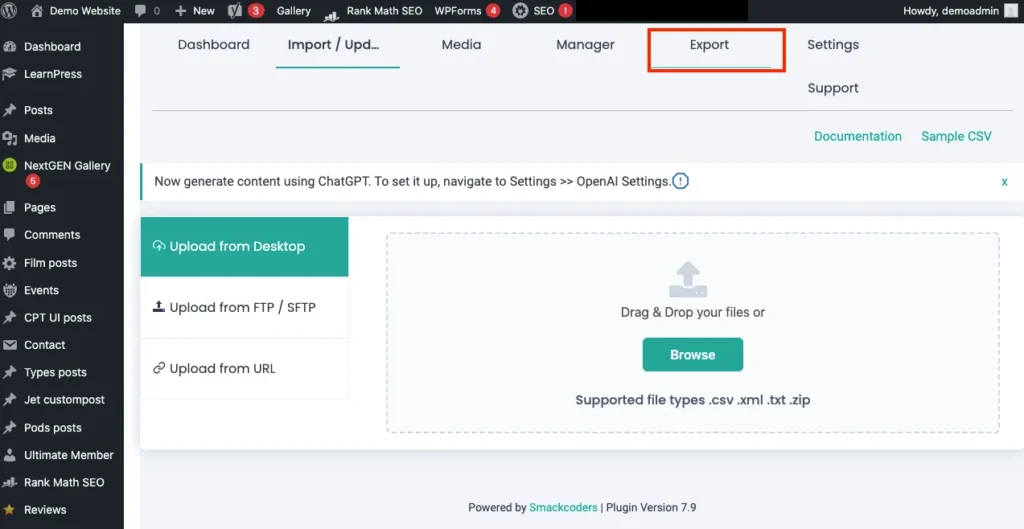Viewport: 1024px width, 529px height.
Task: Select Upload from FTP / SFTP option
Action: point(242,308)
